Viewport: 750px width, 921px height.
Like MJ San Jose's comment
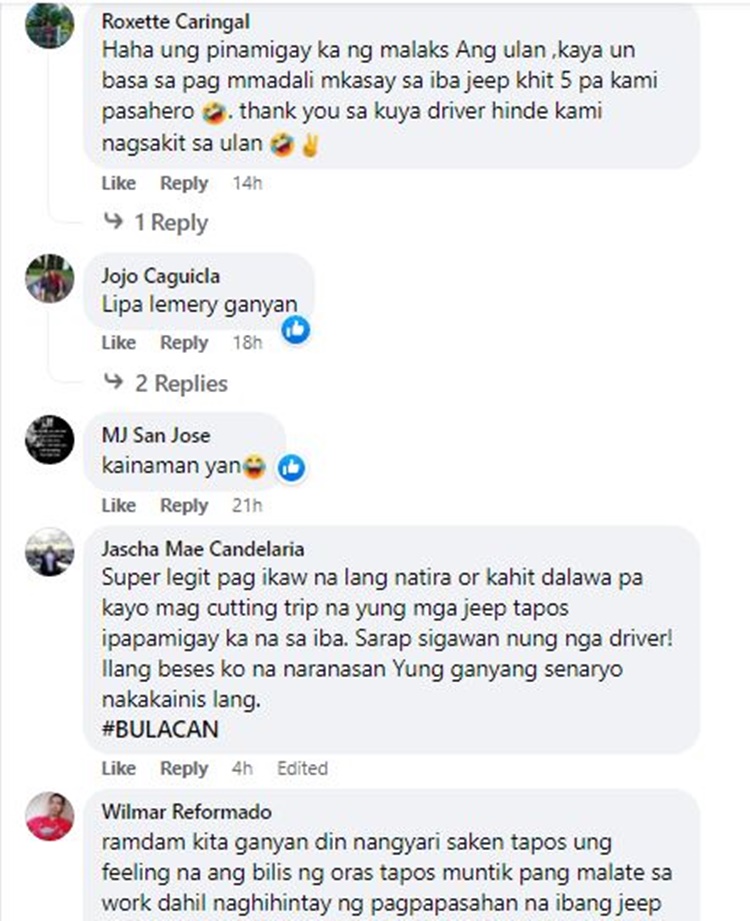click(119, 505)
